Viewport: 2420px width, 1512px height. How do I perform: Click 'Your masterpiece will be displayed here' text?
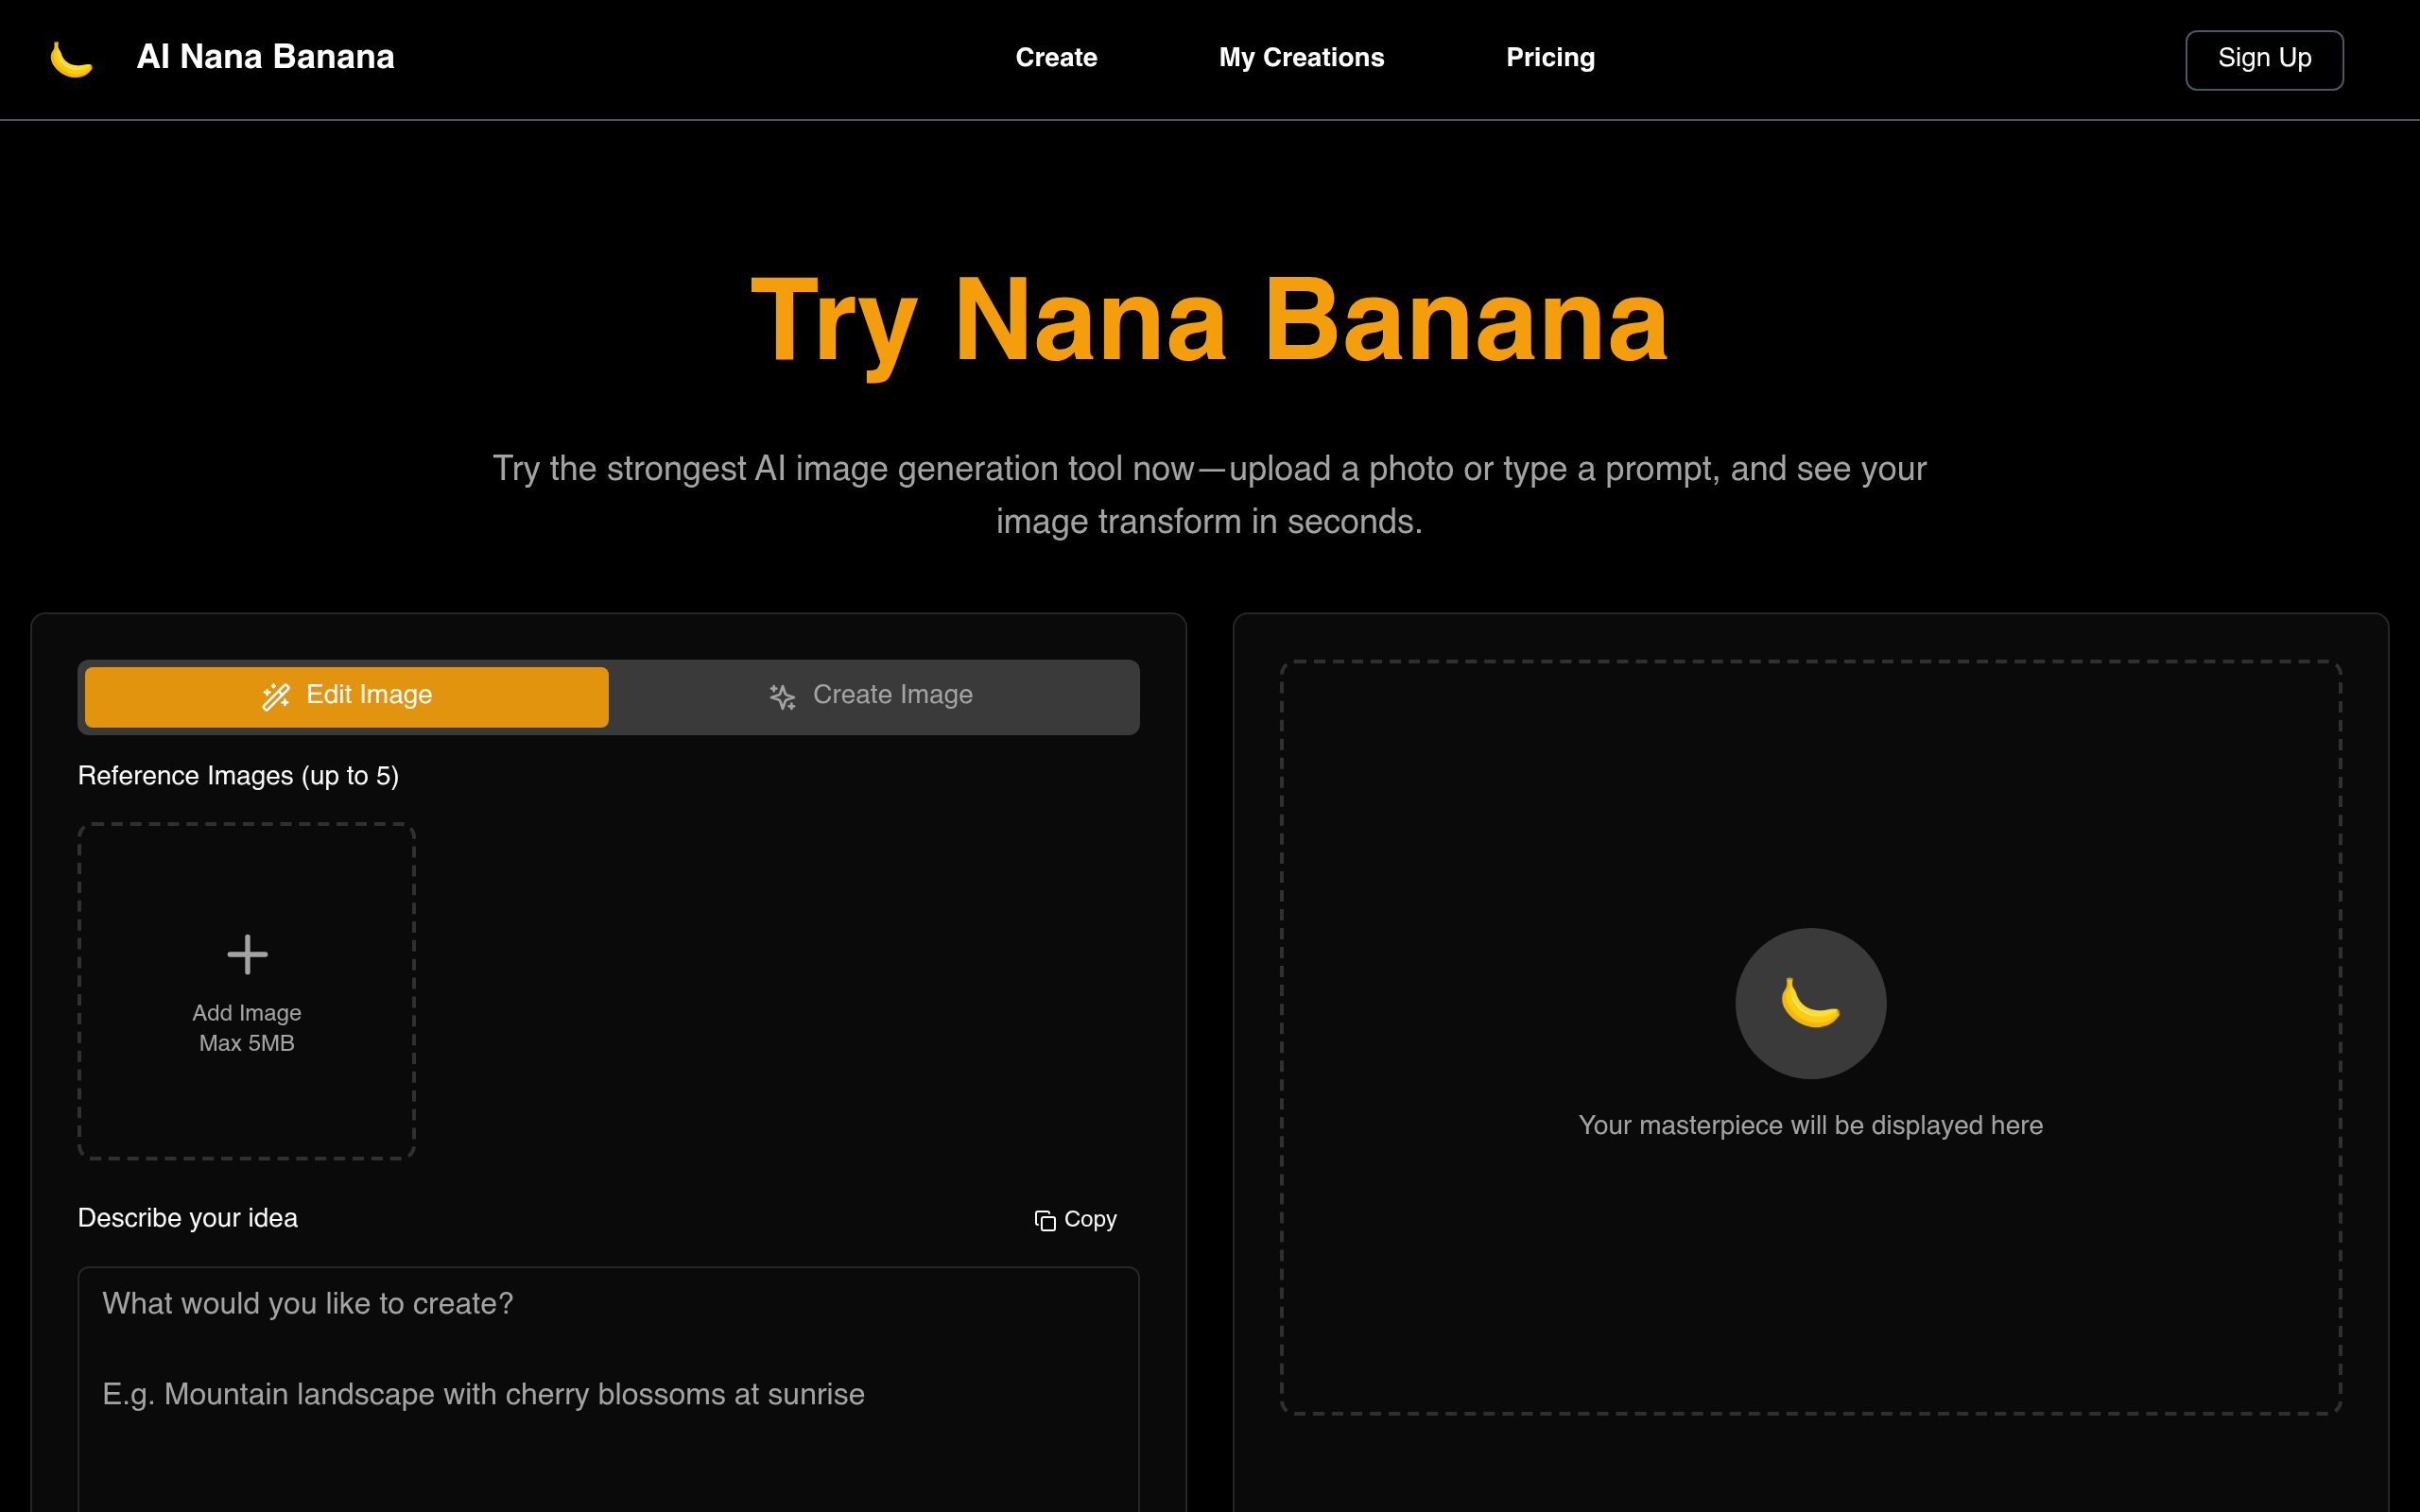[1810, 1125]
